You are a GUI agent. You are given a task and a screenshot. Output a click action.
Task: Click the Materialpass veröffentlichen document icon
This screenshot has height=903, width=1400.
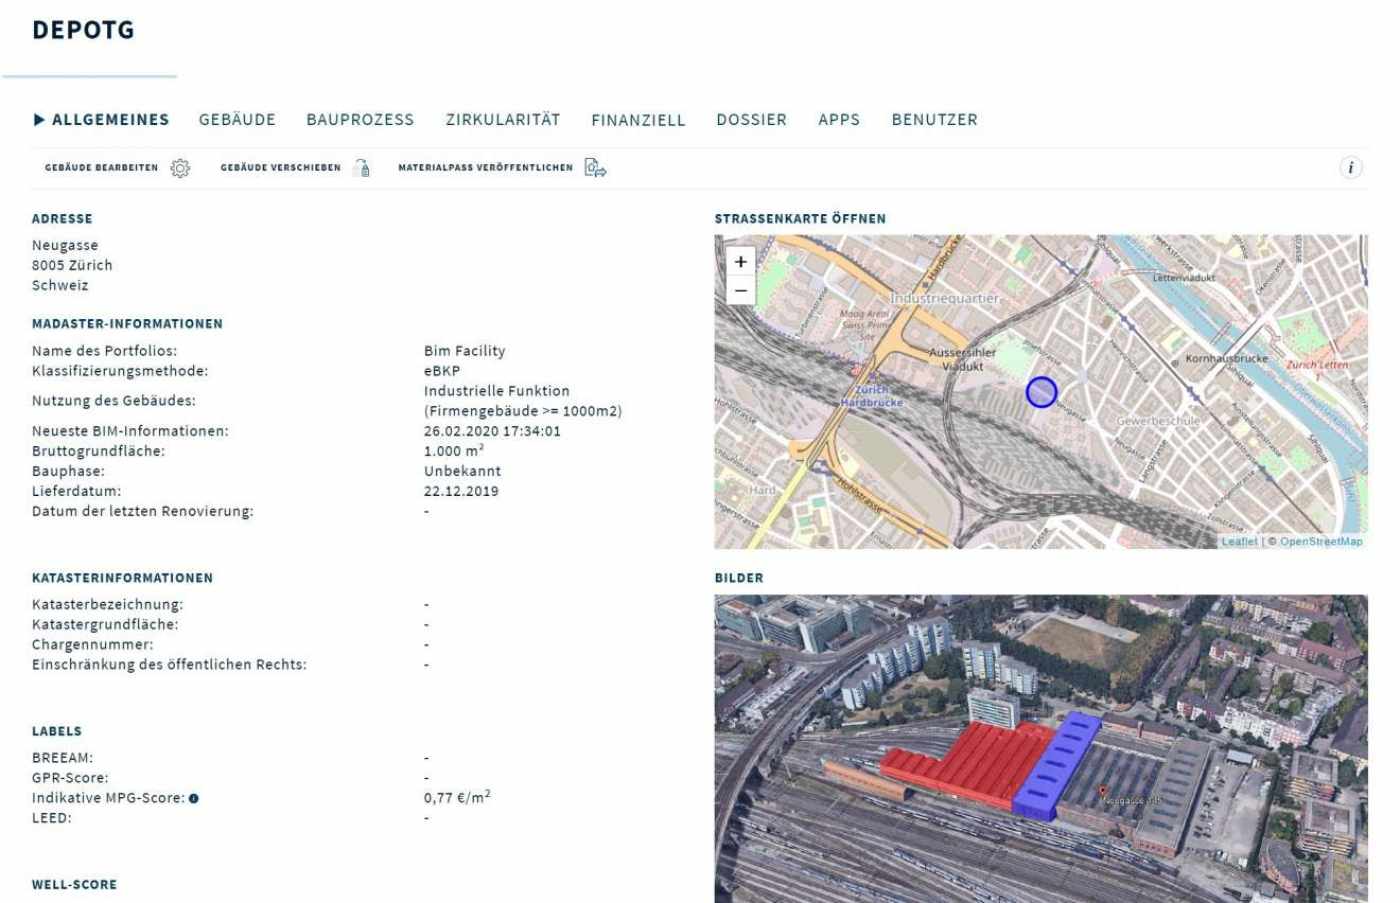tap(595, 168)
